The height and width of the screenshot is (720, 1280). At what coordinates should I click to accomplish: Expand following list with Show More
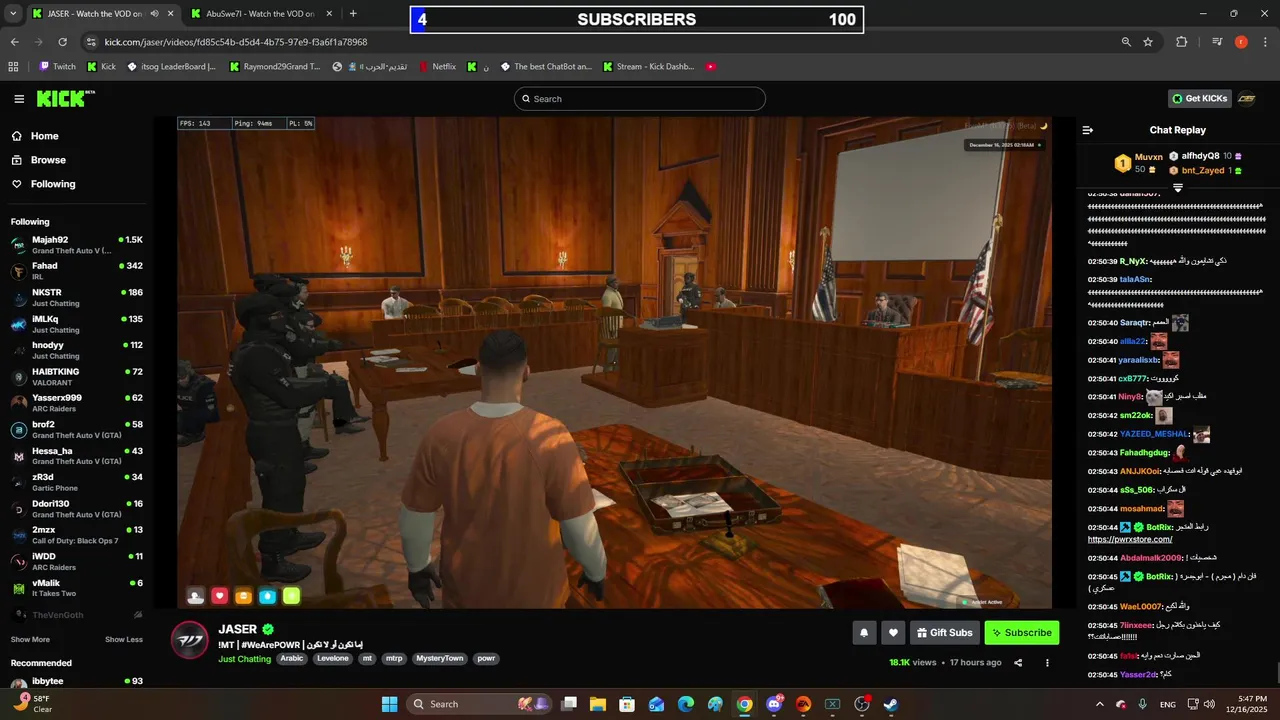30,639
